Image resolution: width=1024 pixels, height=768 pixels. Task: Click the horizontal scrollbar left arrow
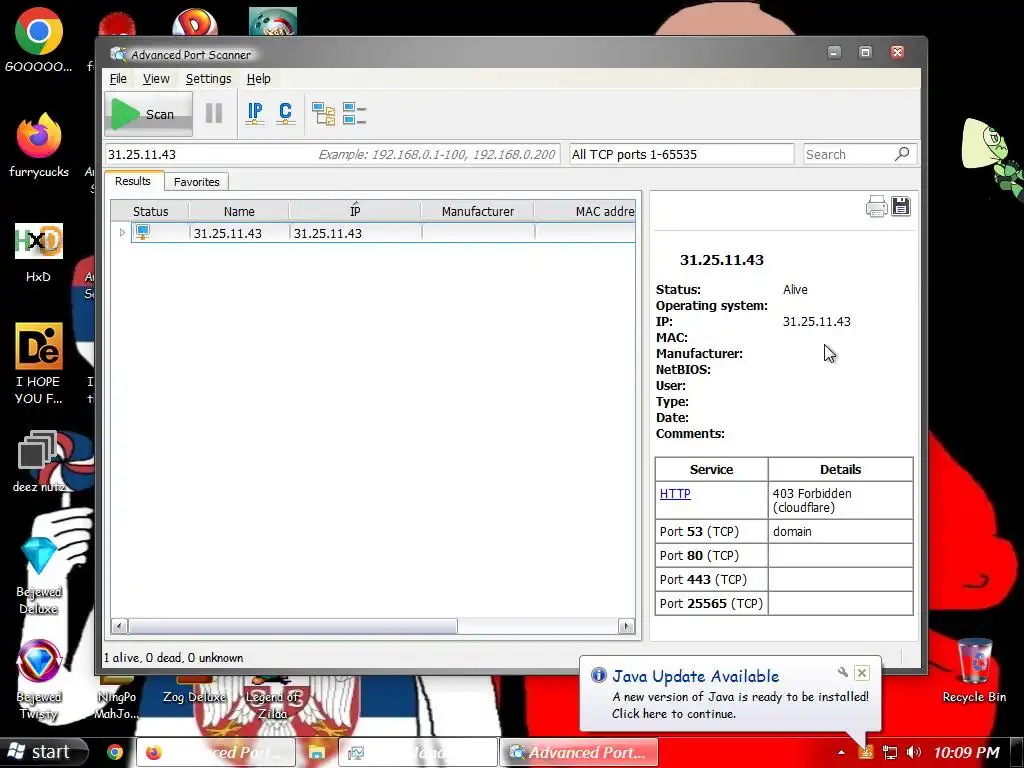pos(119,626)
